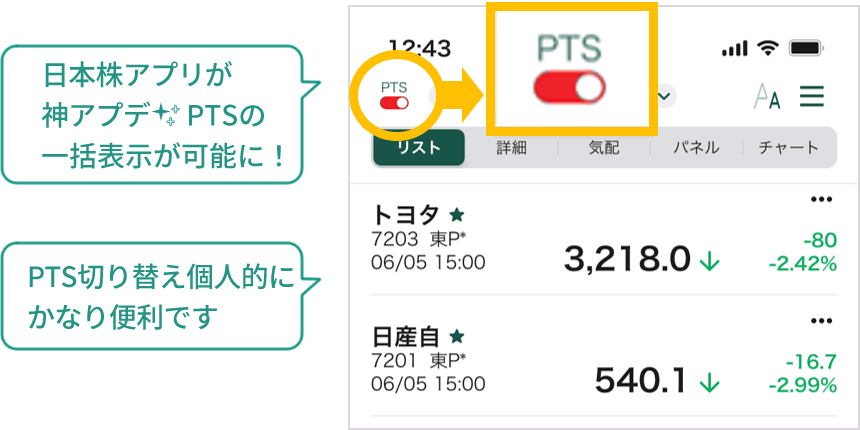
Task: Expand the chevron dropdown beside the PTS box
Action: tap(665, 97)
